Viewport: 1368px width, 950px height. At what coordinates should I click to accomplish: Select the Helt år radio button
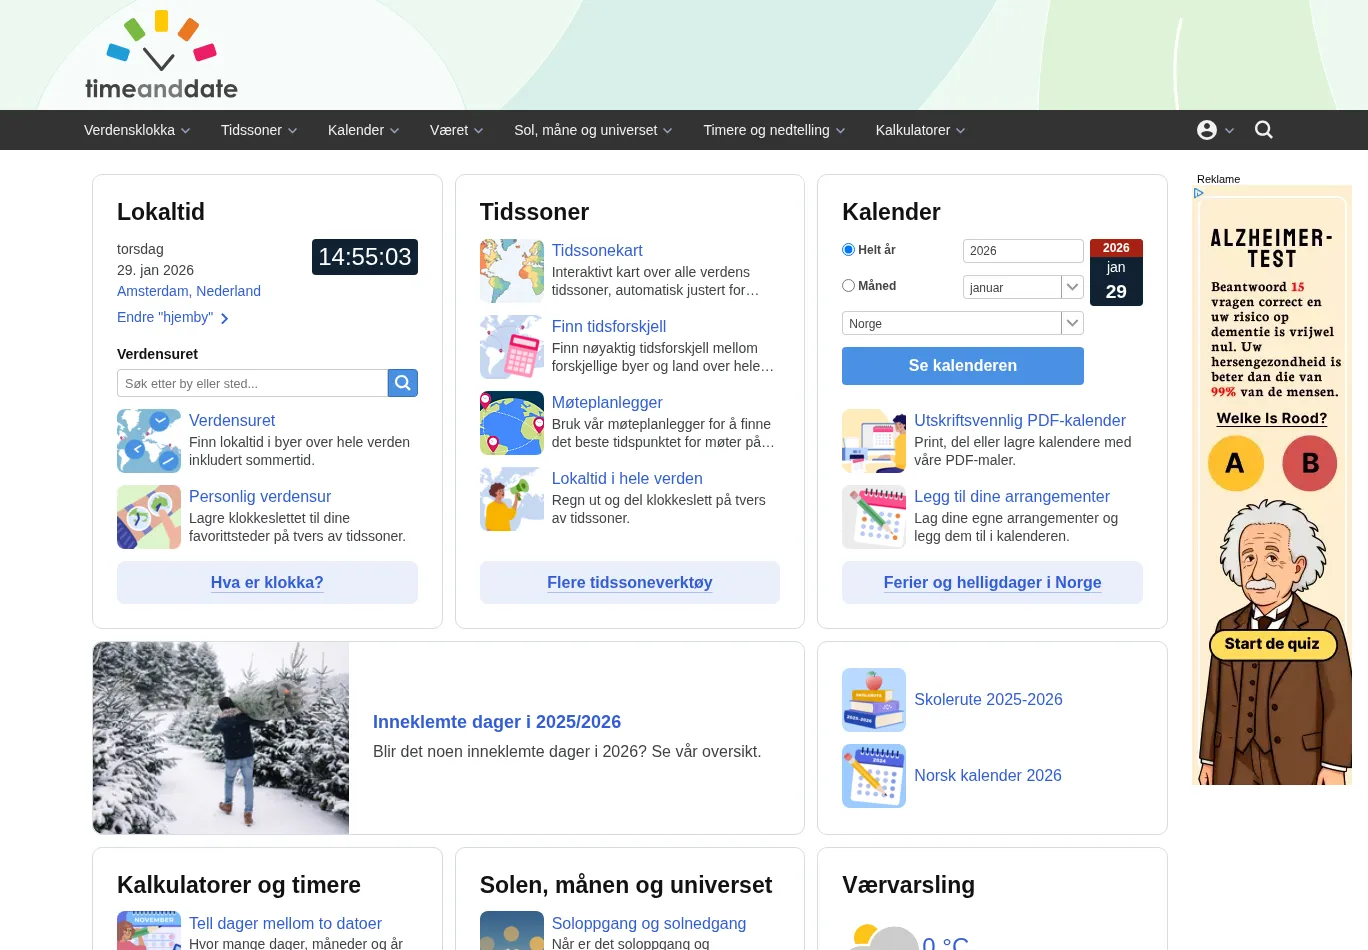click(849, 250)
